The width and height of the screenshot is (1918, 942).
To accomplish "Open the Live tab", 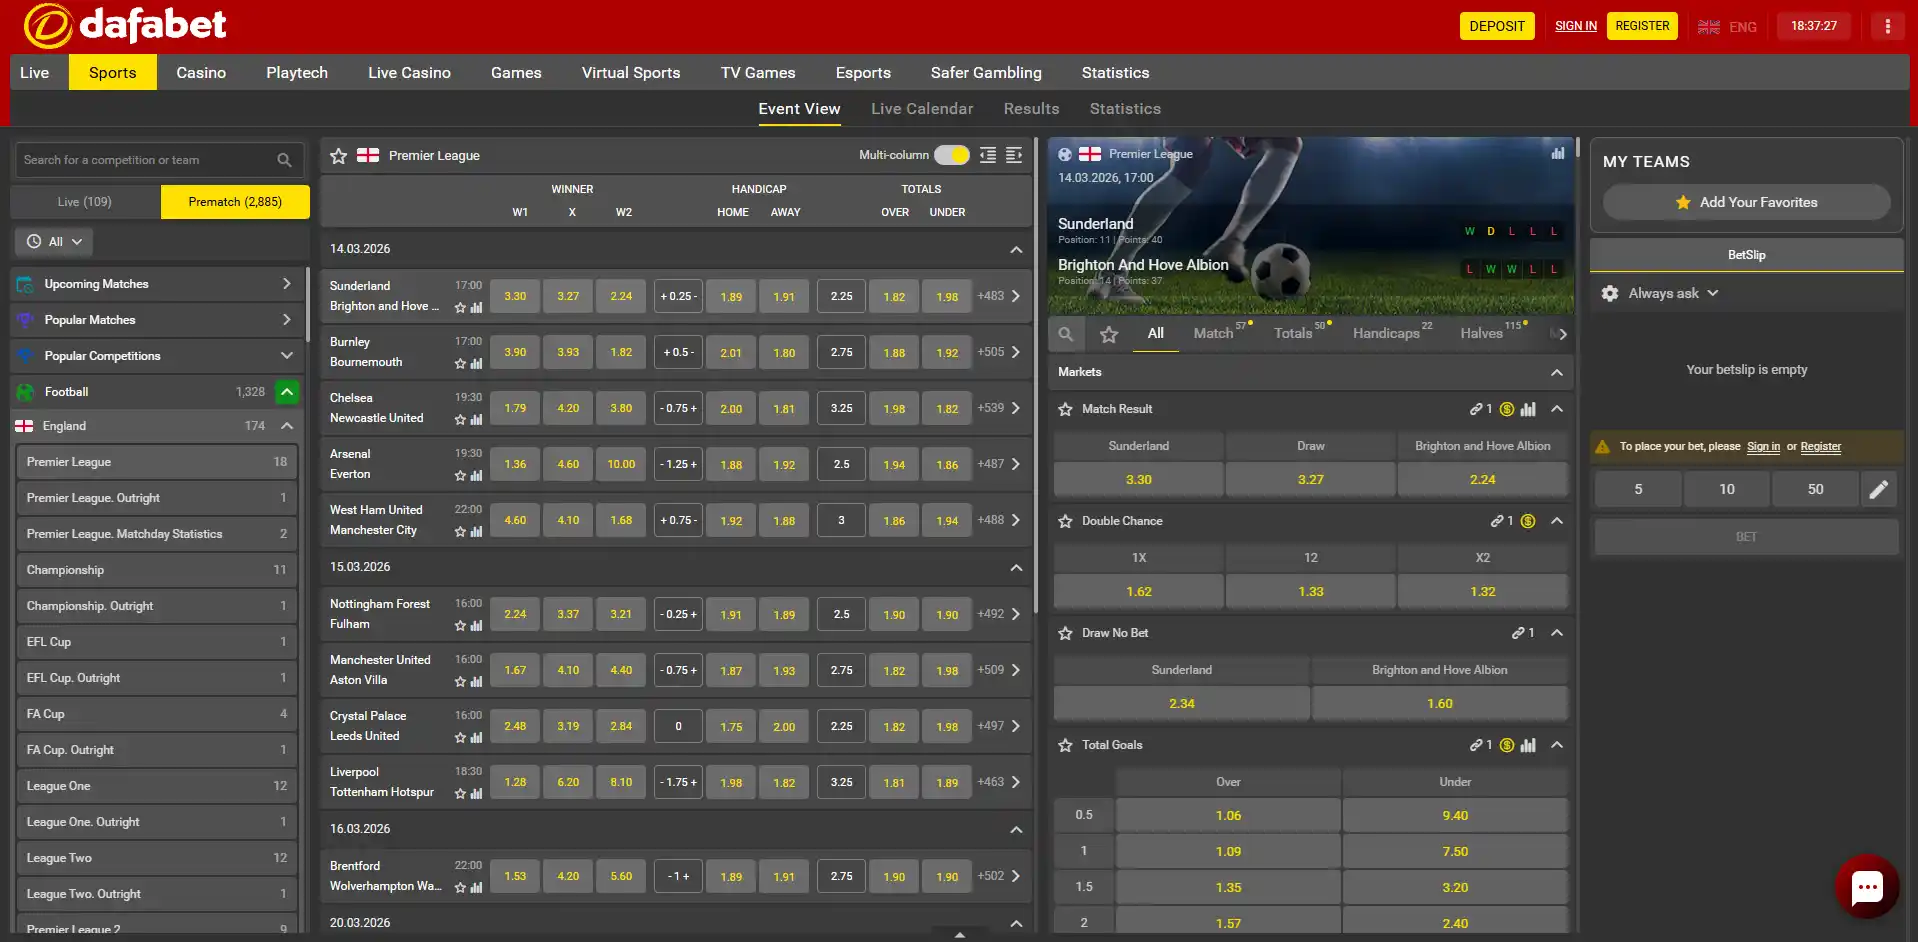I will tap(34, 73).
